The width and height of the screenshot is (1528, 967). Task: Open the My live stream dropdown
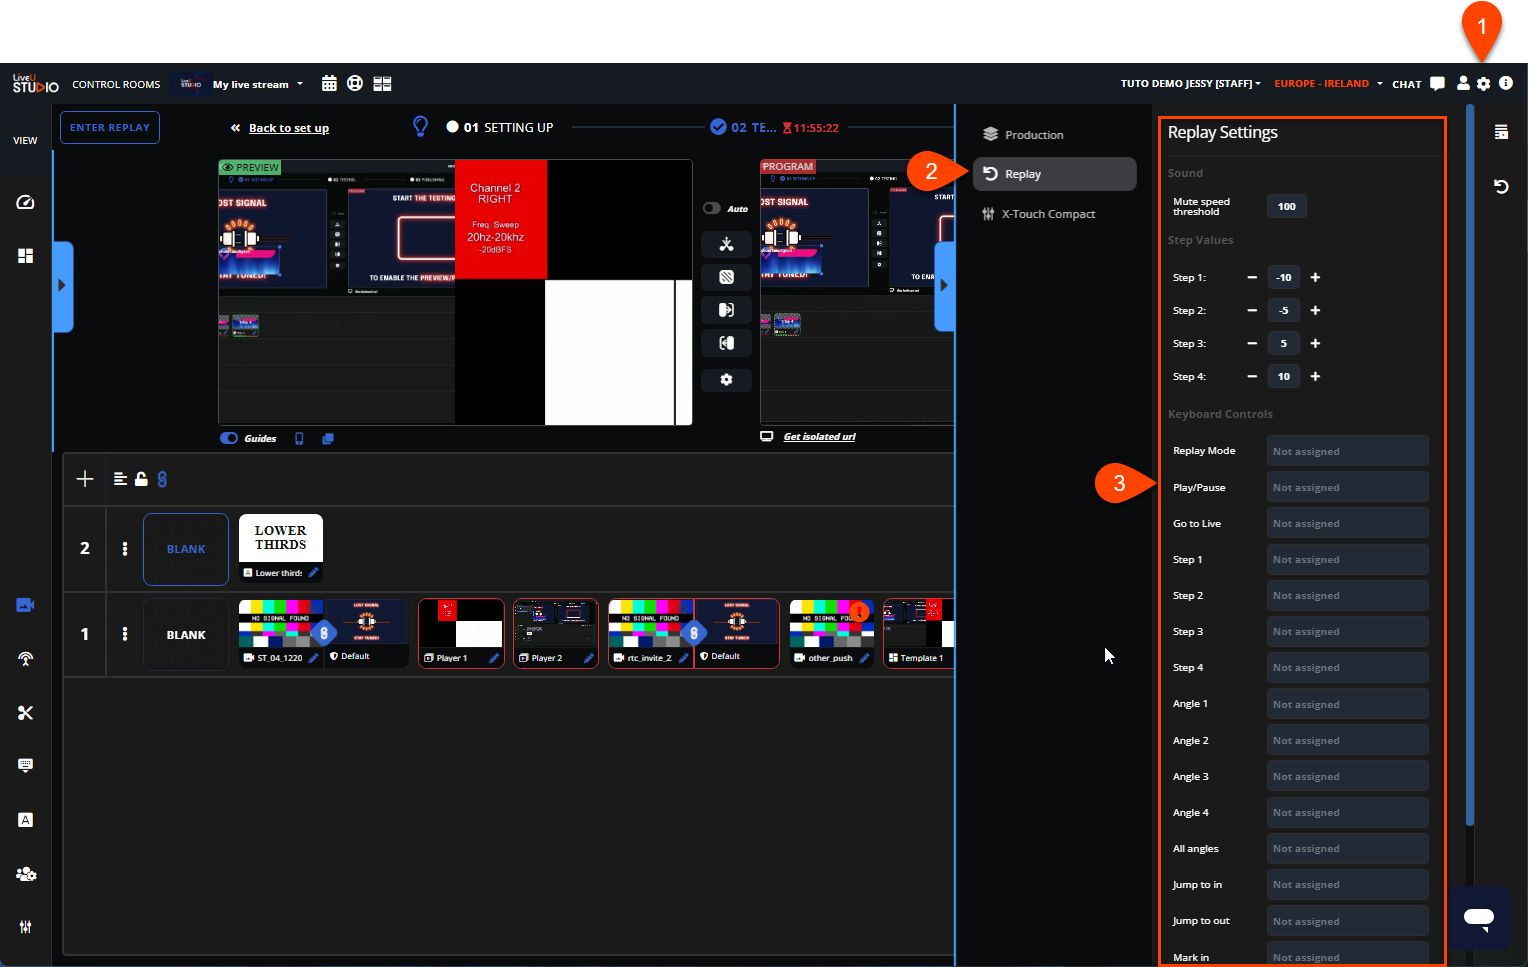click(257, 84)
